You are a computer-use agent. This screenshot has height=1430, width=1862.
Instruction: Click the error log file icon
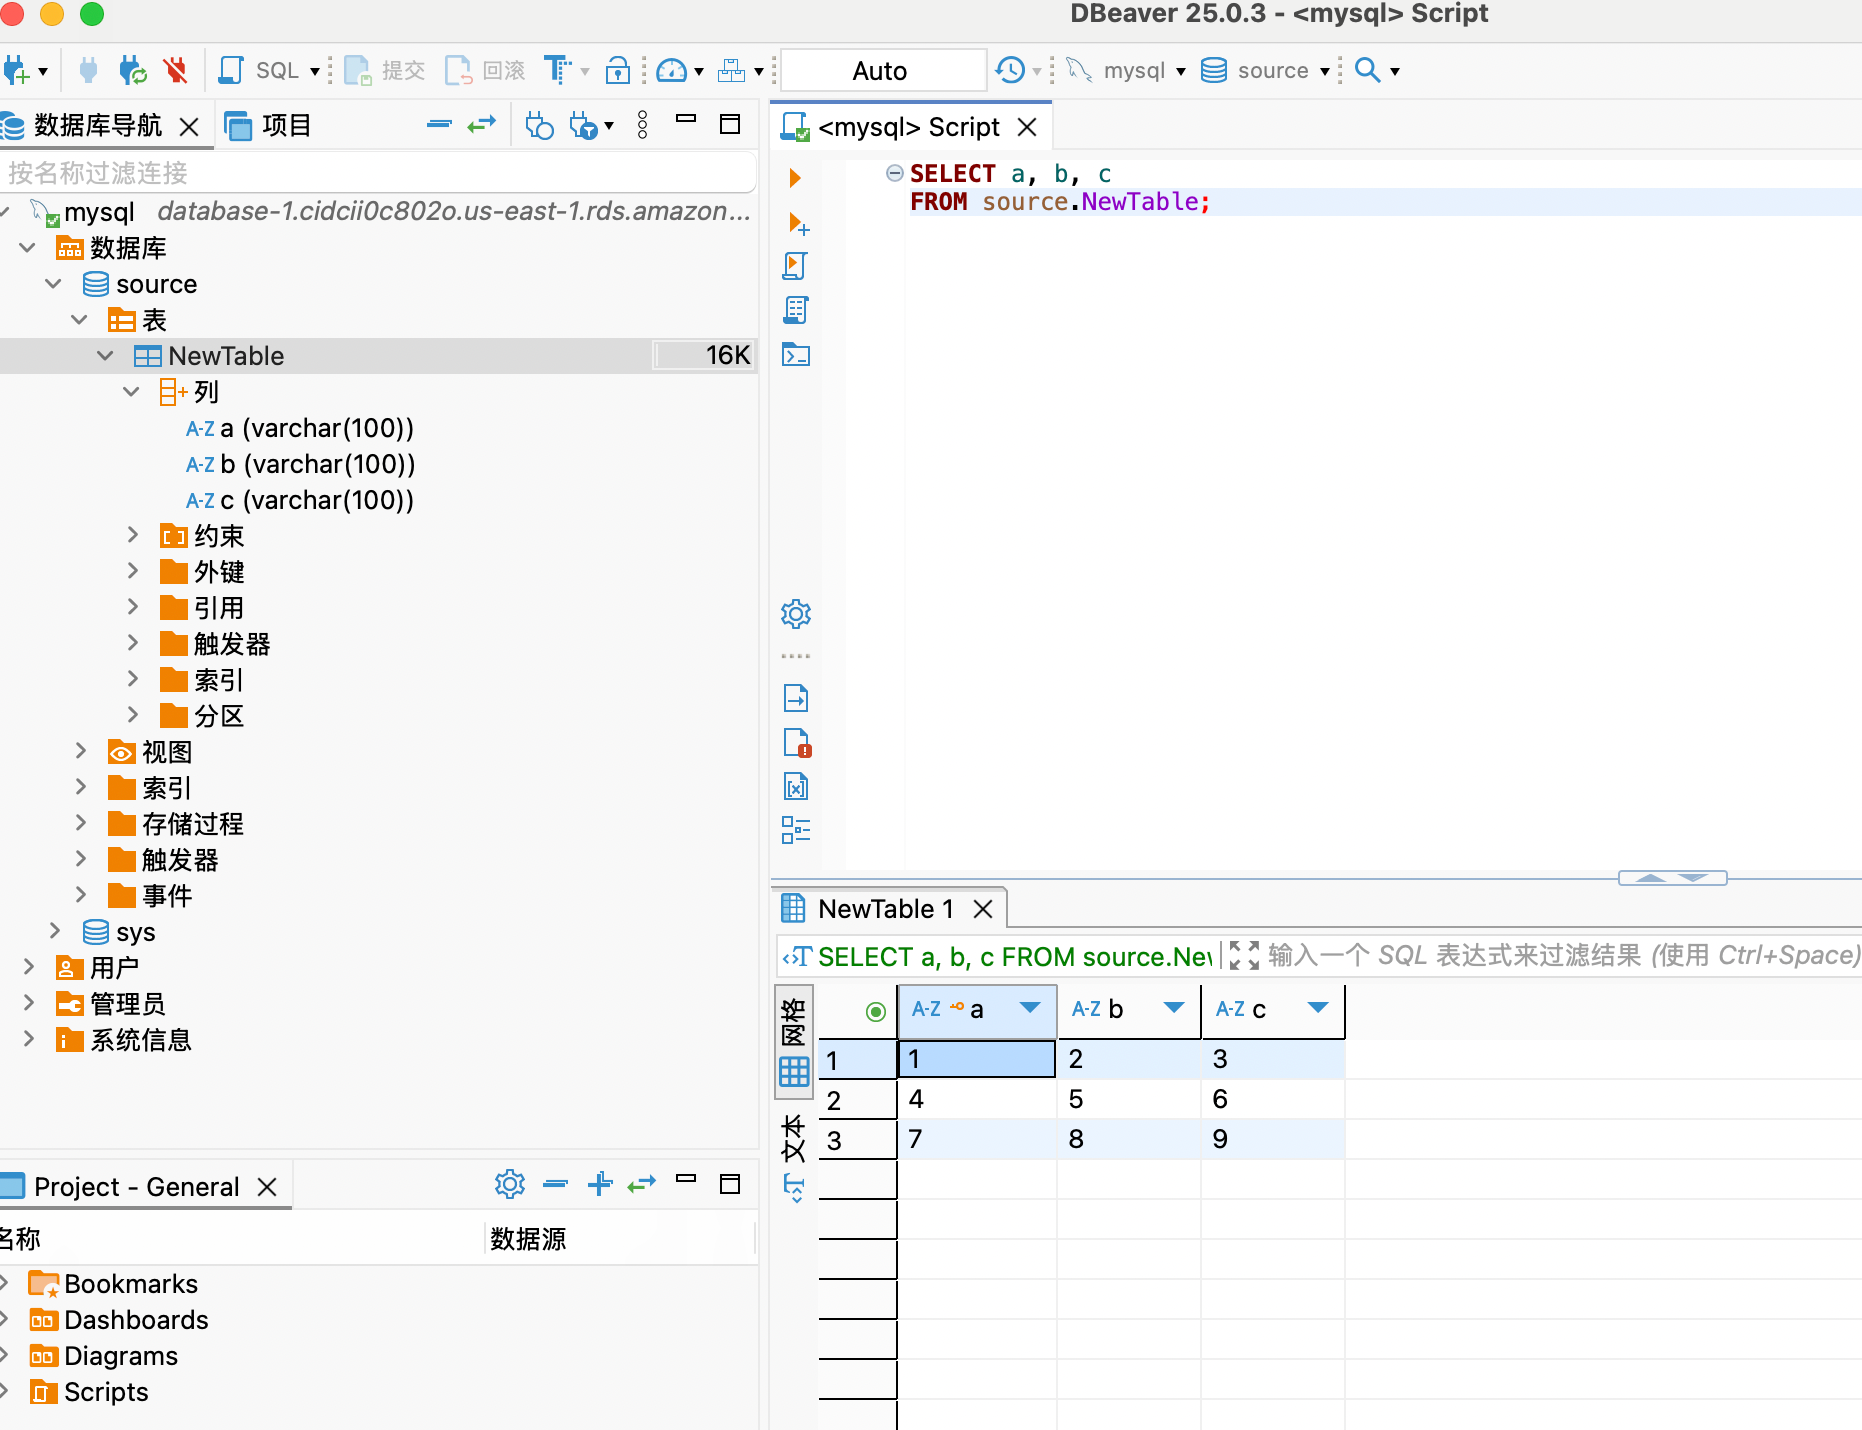click(x=797, y=743)
